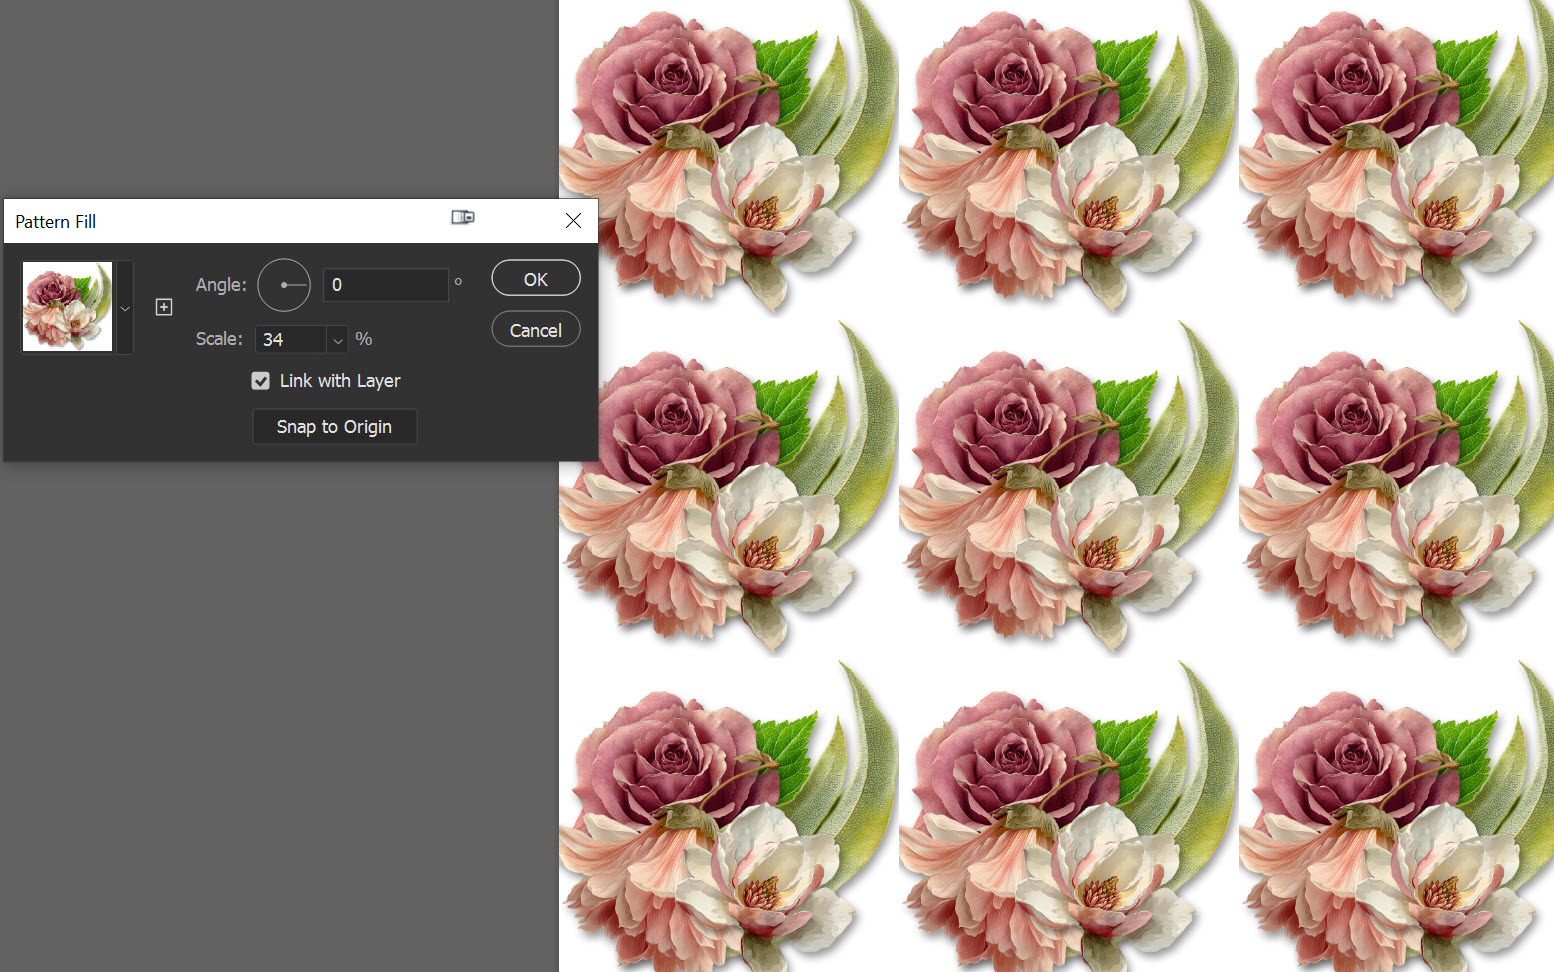The image size is (1554, 972).
Task: Click the icon beside the Pattern Fill title
Action: [462, 217]
